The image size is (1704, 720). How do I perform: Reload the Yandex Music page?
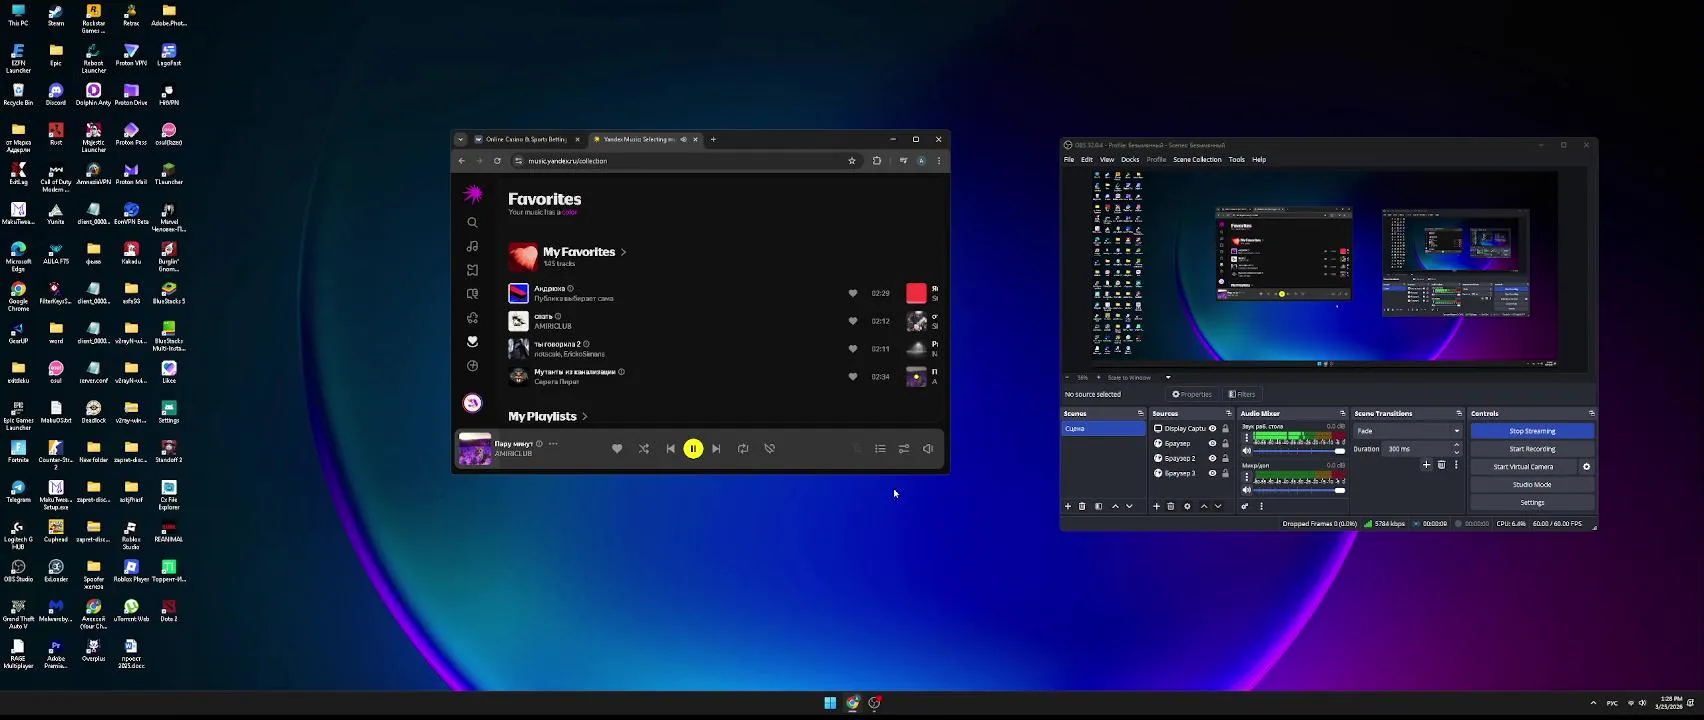click(497, 161)
